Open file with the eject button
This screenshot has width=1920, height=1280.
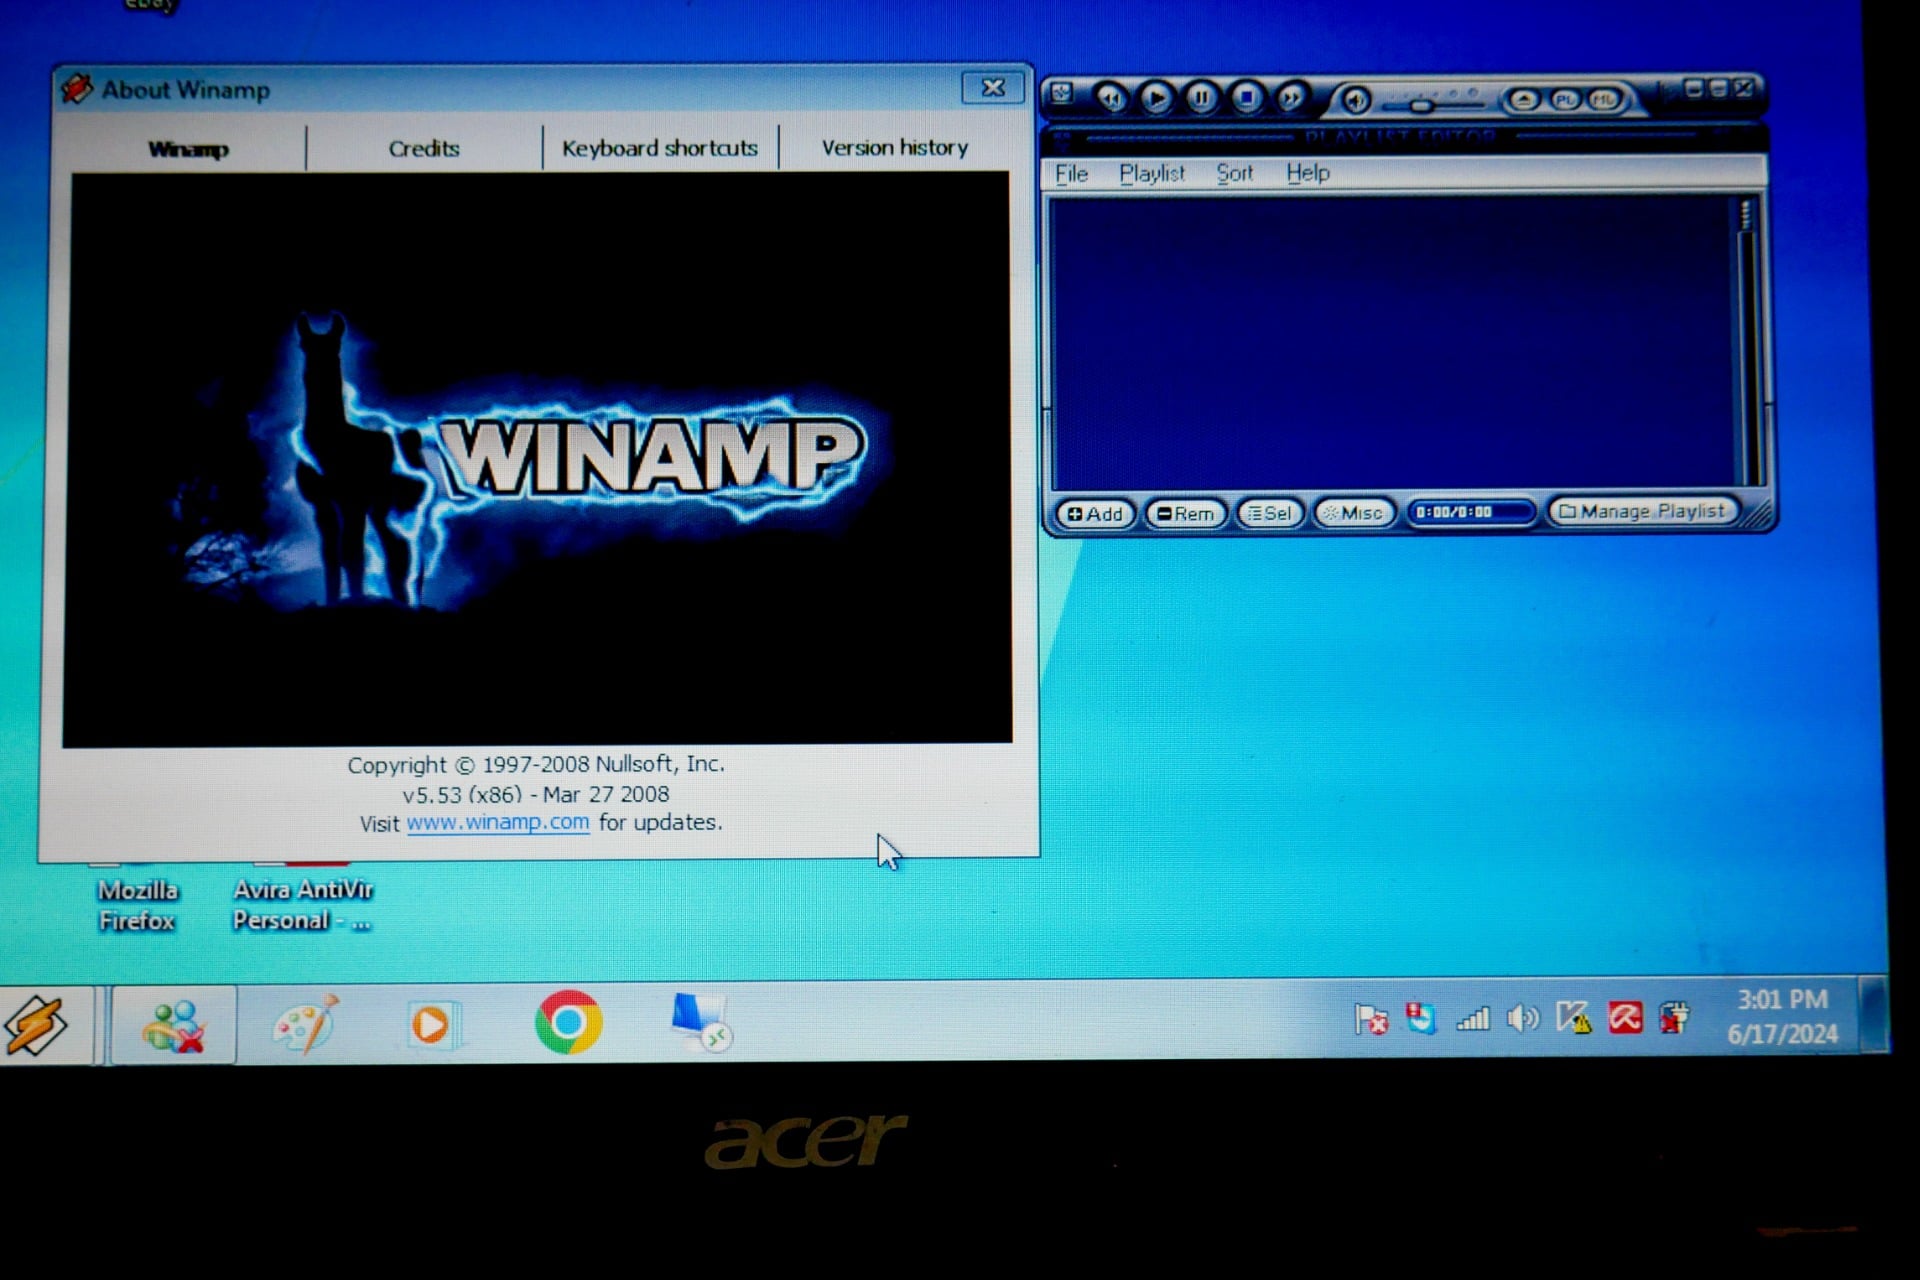click(1524, 99)
